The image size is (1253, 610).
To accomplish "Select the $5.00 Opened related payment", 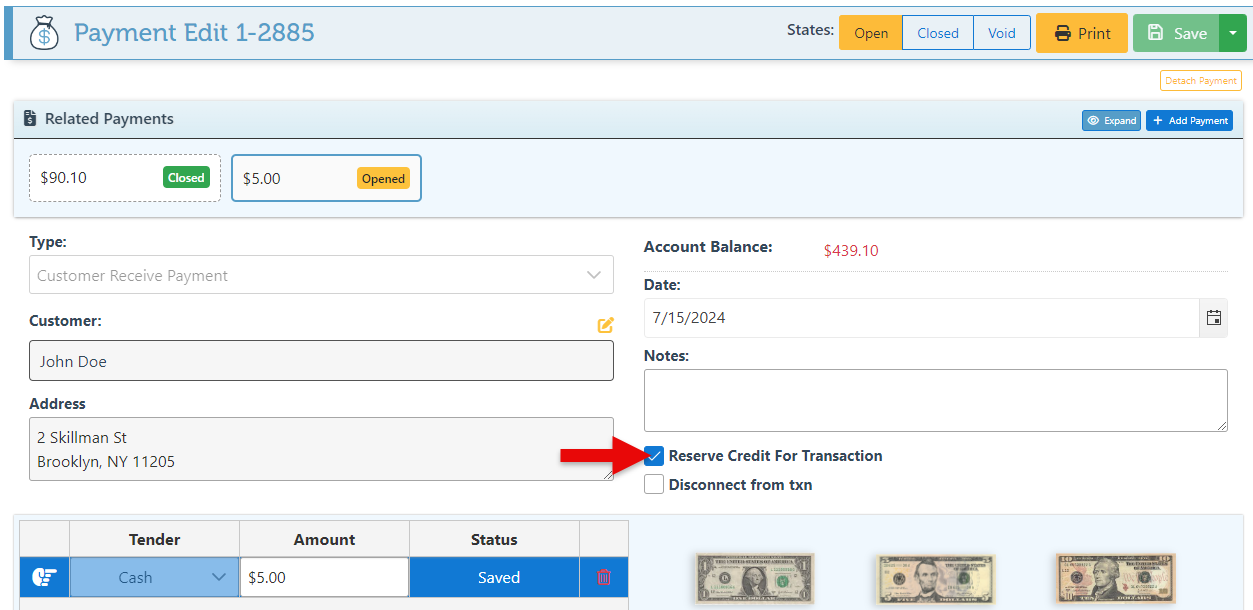I will 326,178.
